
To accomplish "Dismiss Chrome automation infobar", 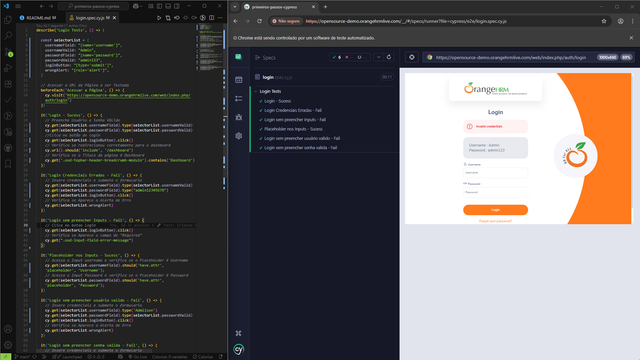I will coord(631,38).
